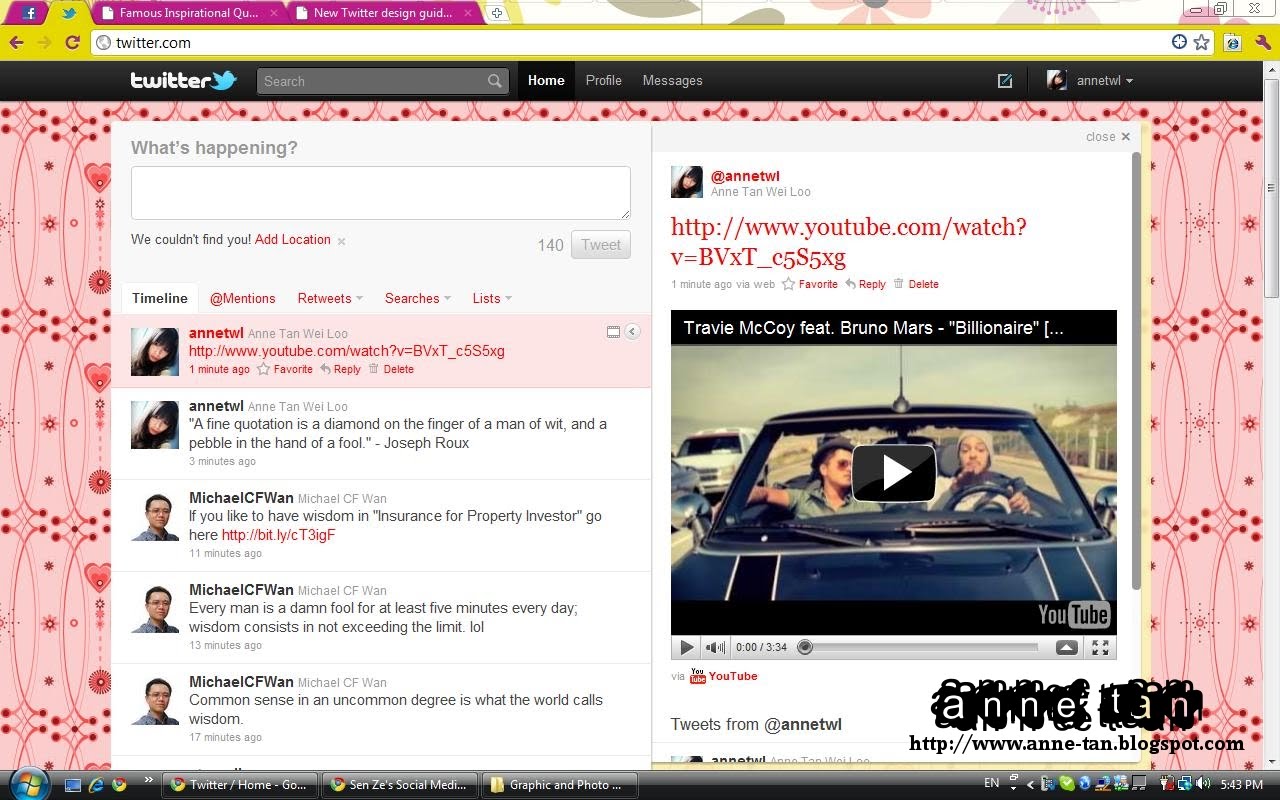Click the browser forward arrow
The height and width of the screenshot is (800, 1280).
(x=44, y=42)
